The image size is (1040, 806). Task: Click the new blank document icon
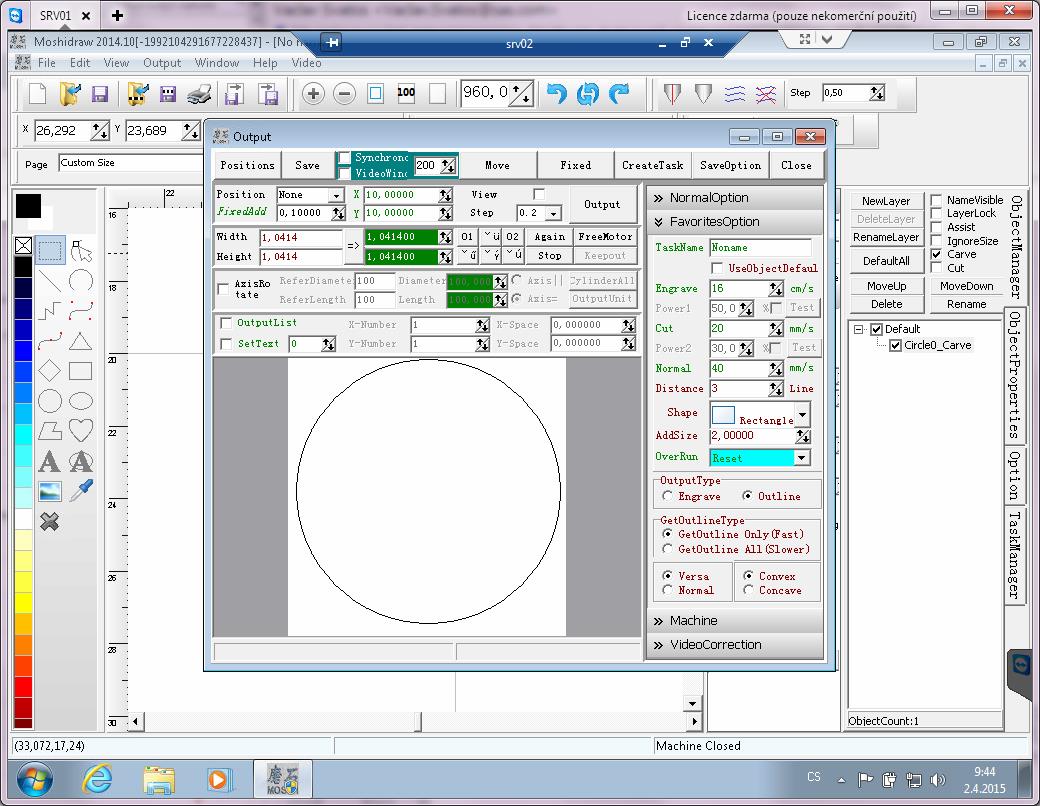[x=37, y=94]
